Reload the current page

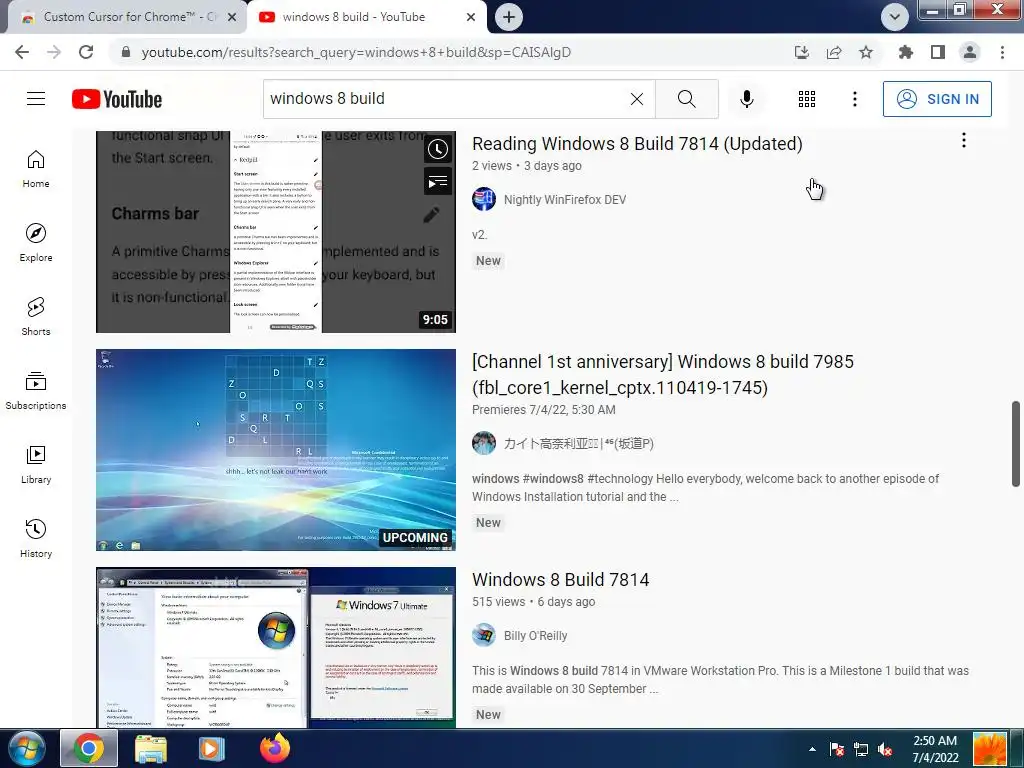pyautogui.click(x=86, y=52)
